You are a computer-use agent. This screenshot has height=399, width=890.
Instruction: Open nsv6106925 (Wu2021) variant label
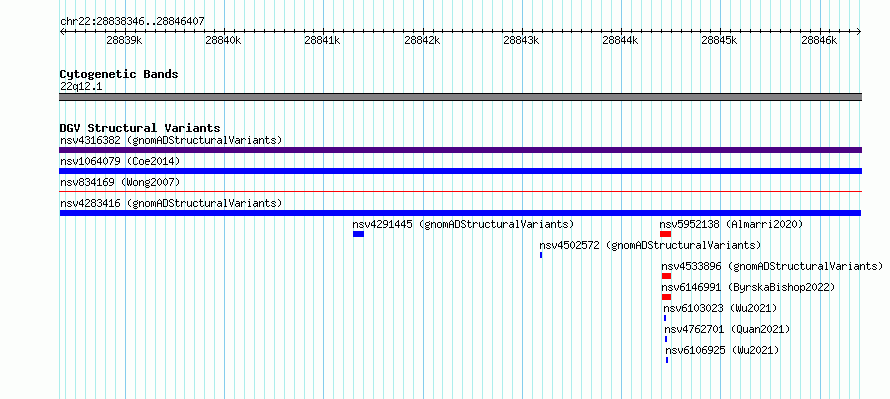(722, 350)
